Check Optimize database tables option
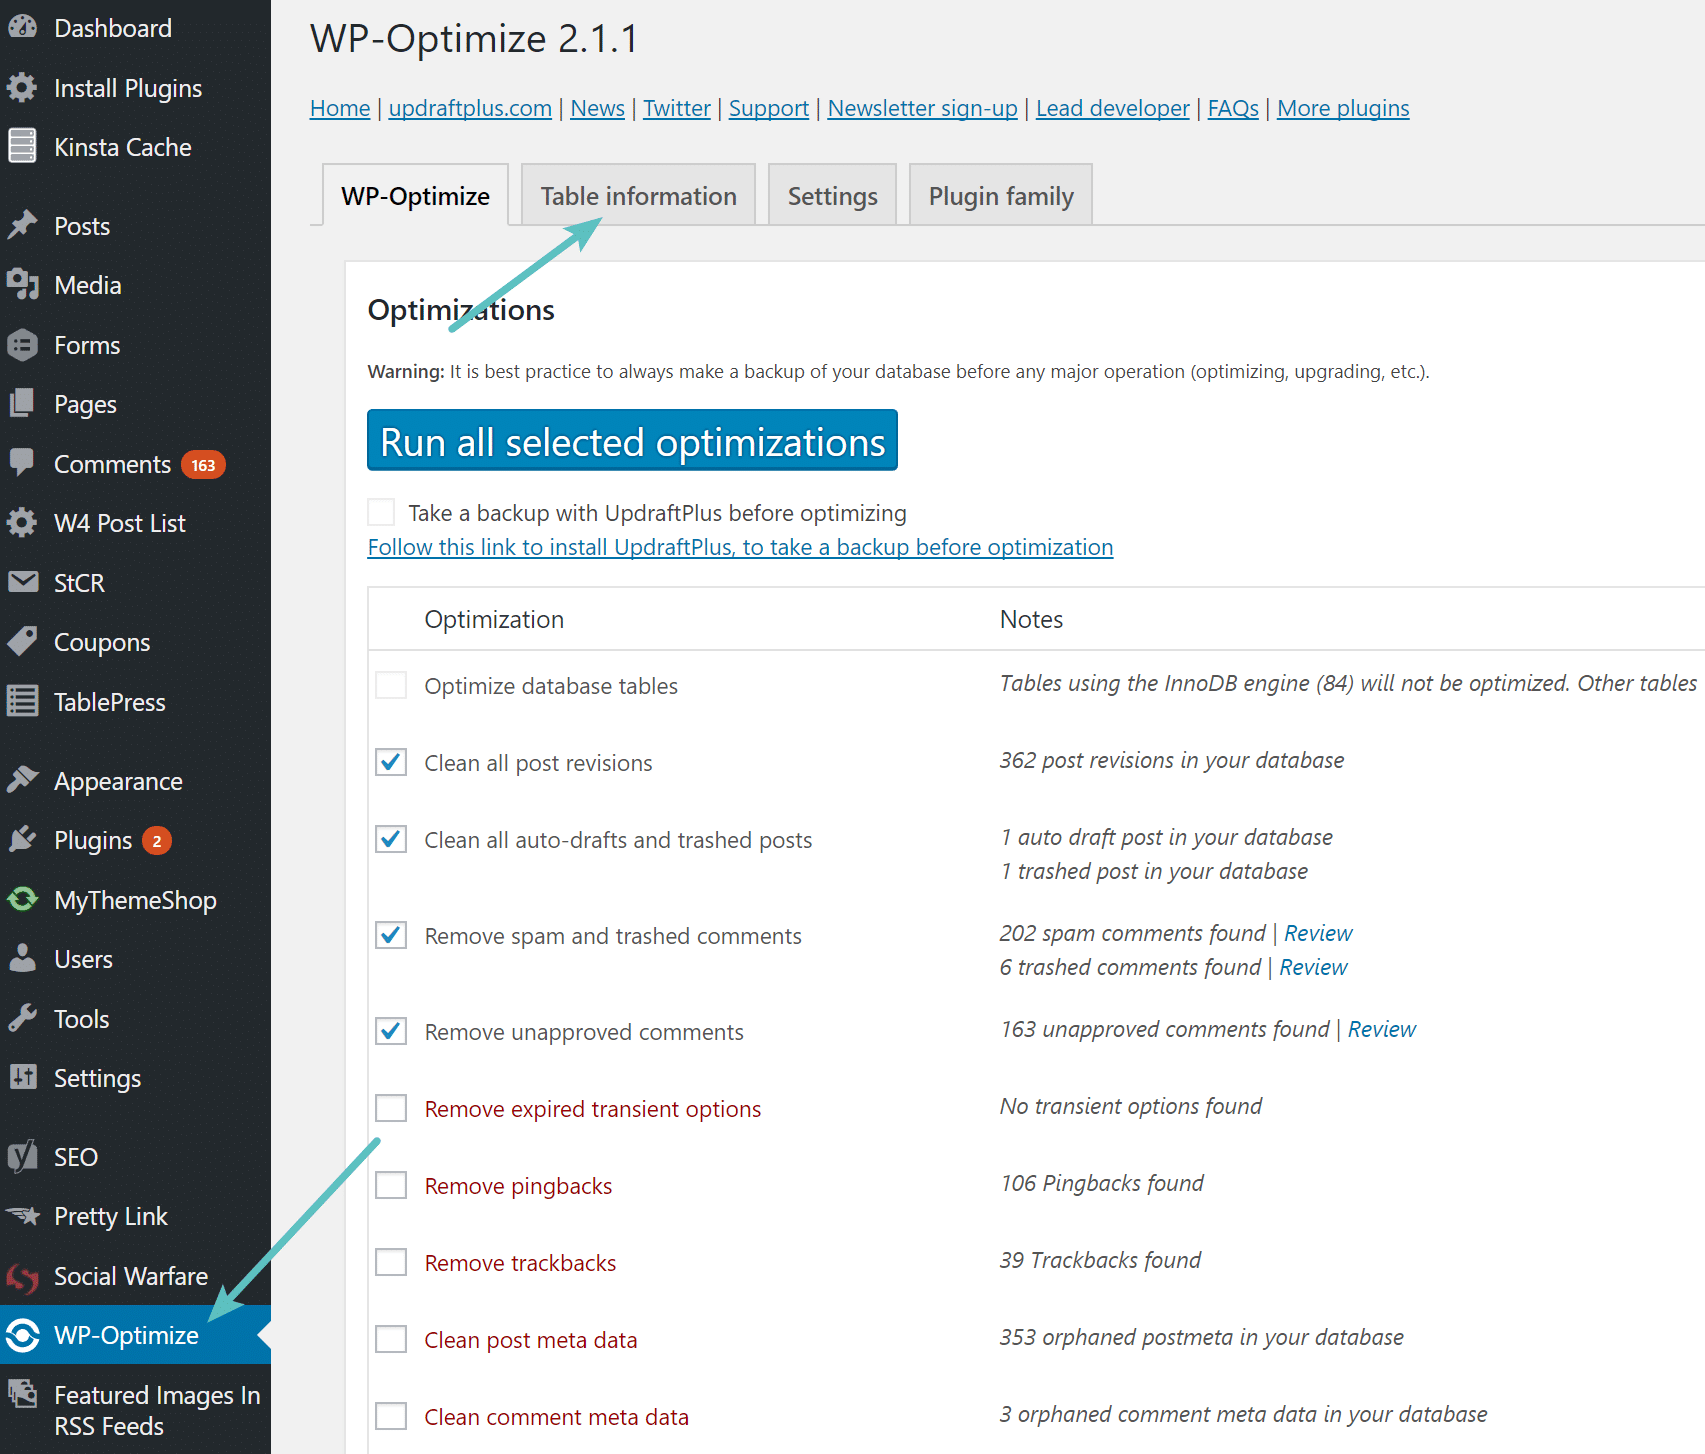 (x=391, y=685)
